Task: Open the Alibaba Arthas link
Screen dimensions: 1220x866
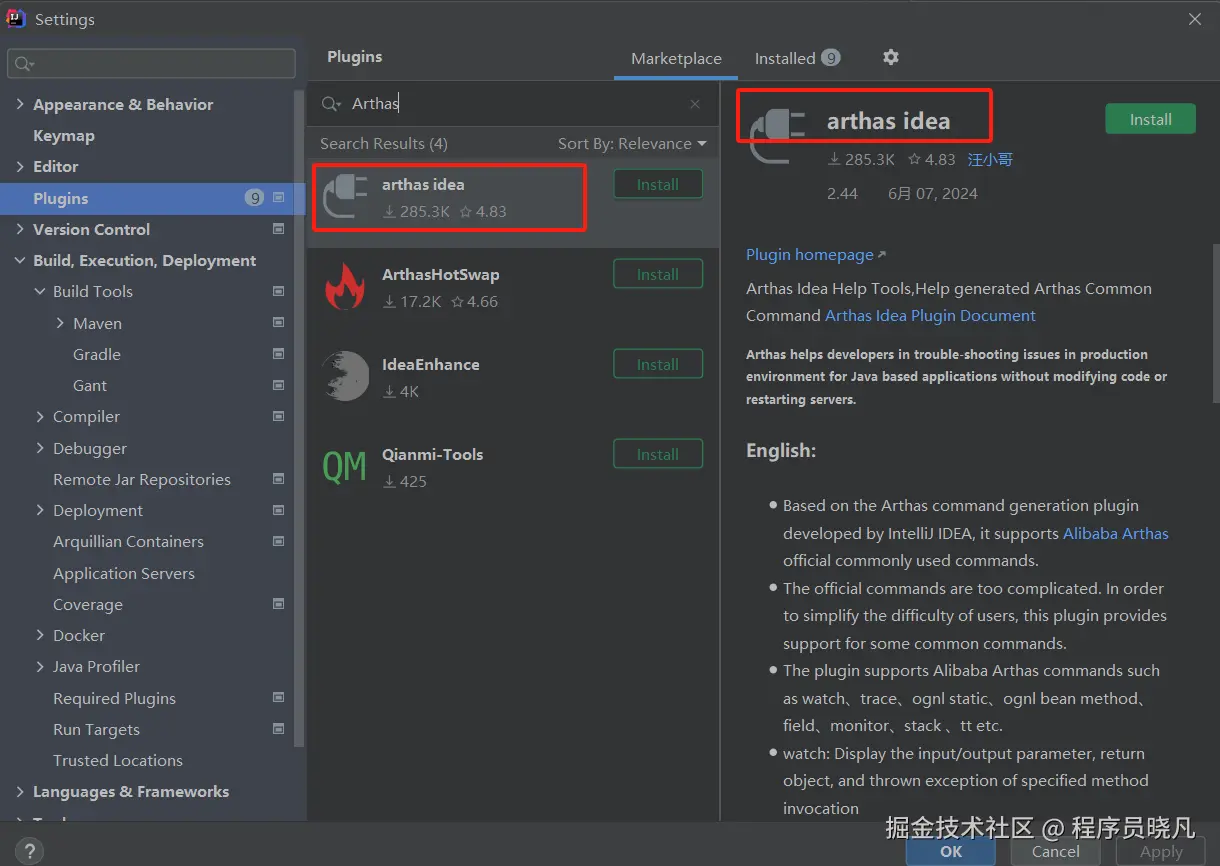Action: click(1115, 533)
